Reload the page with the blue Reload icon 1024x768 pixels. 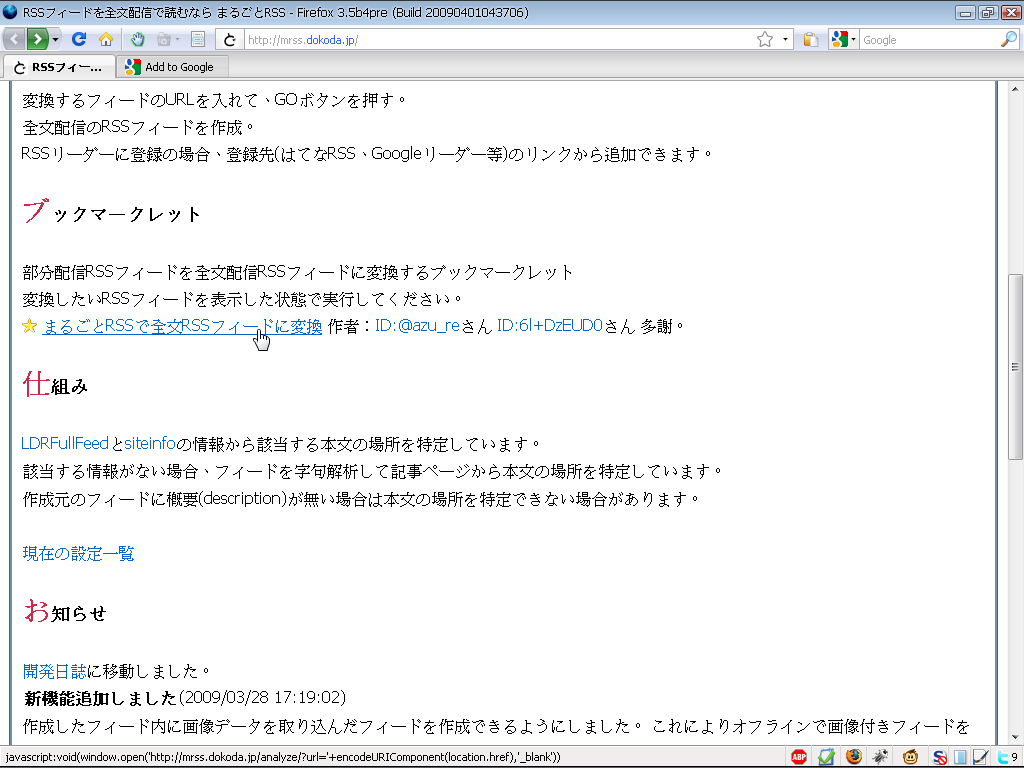point(79,40)
